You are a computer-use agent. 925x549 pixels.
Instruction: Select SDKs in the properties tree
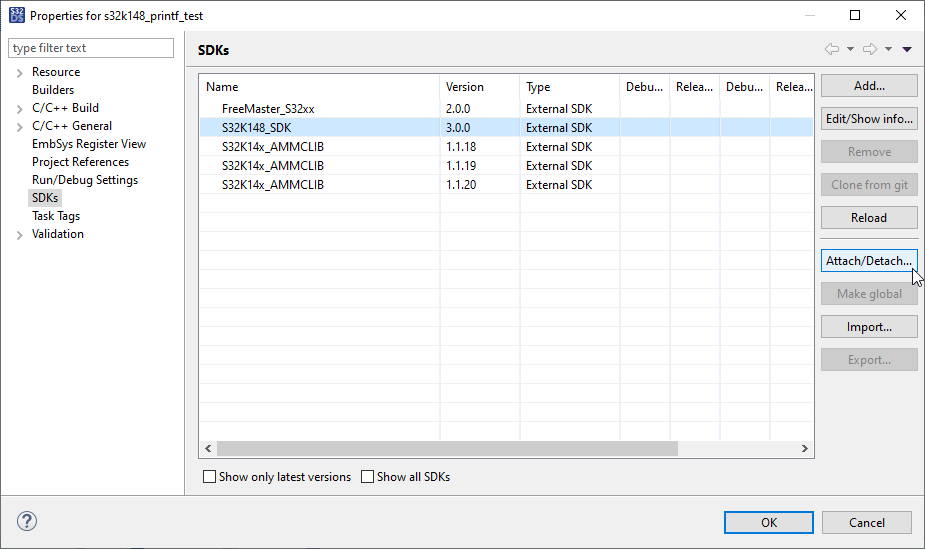click(x=45, y=198)
